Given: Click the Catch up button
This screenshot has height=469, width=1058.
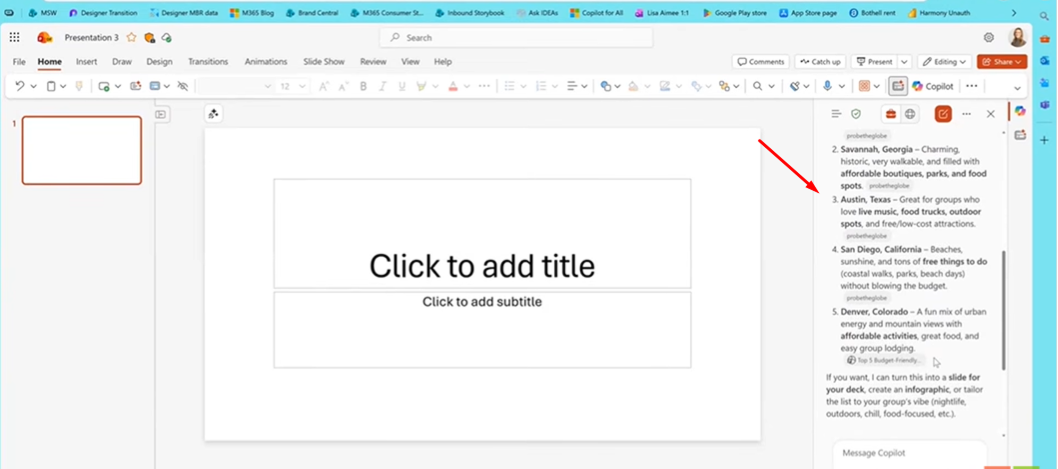Looking at the screenshot, I should point(819,62).
